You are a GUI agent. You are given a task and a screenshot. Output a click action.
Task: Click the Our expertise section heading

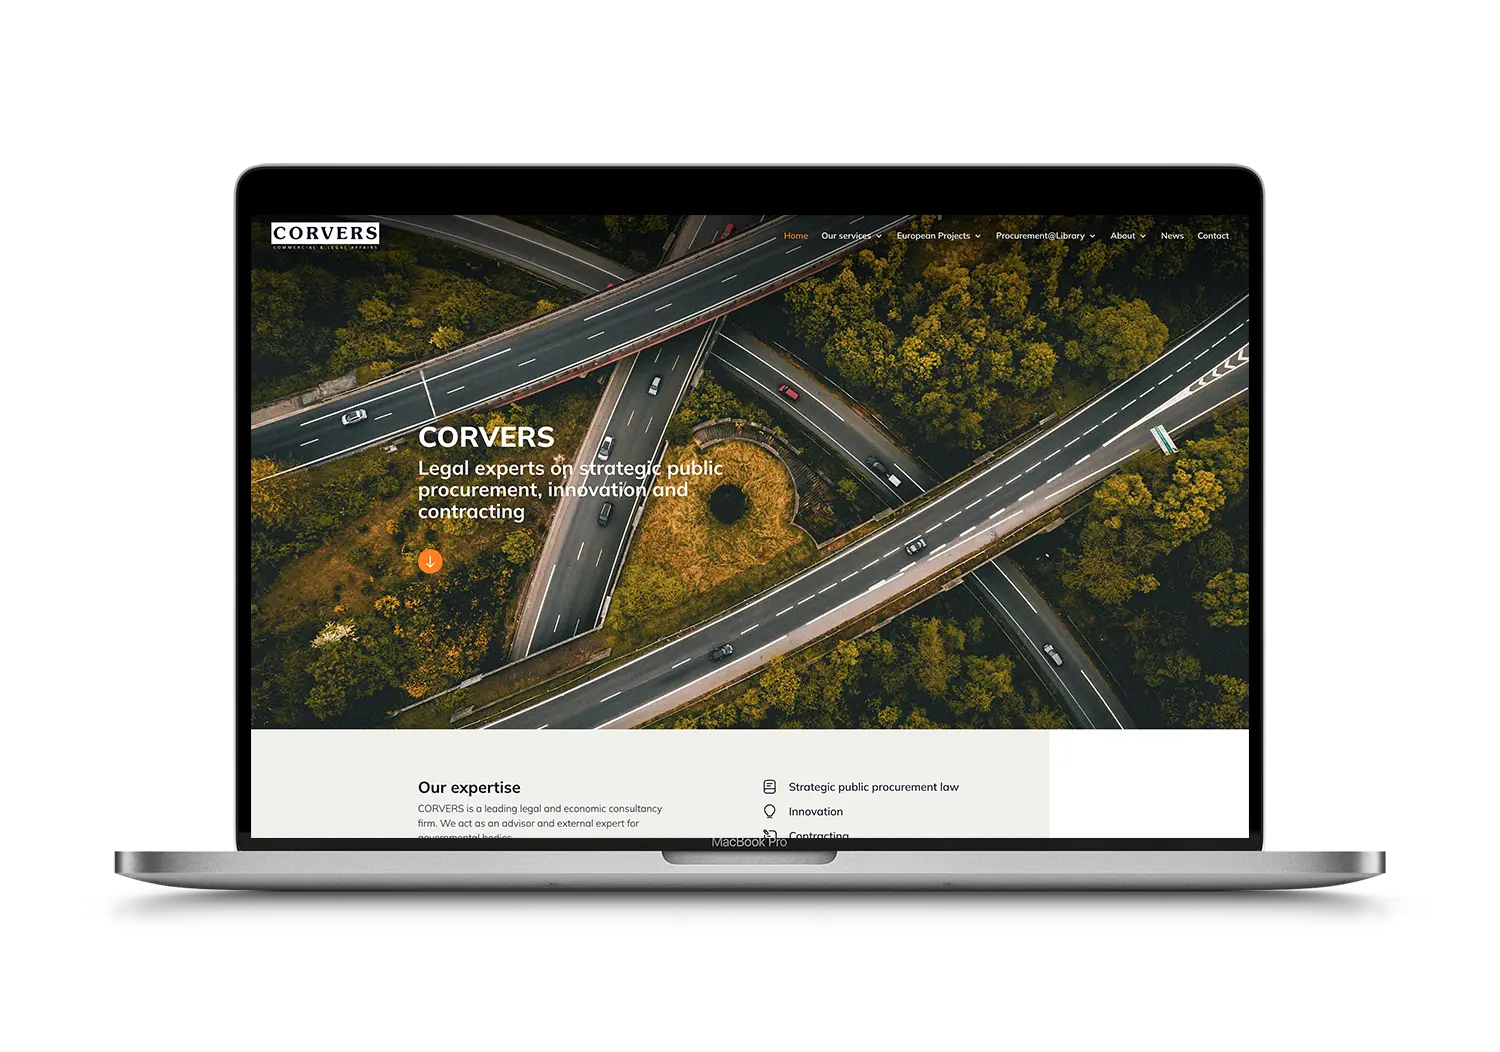[x=469, y=788]
